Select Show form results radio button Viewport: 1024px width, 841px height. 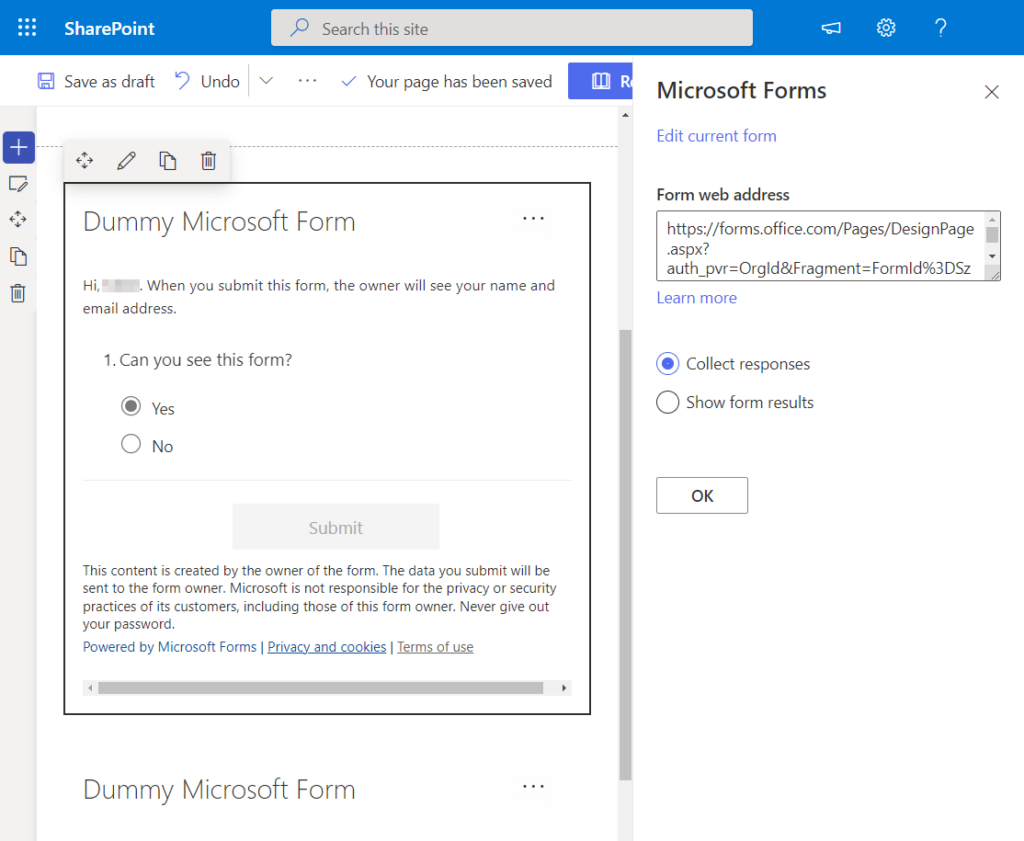coord(667,402)
